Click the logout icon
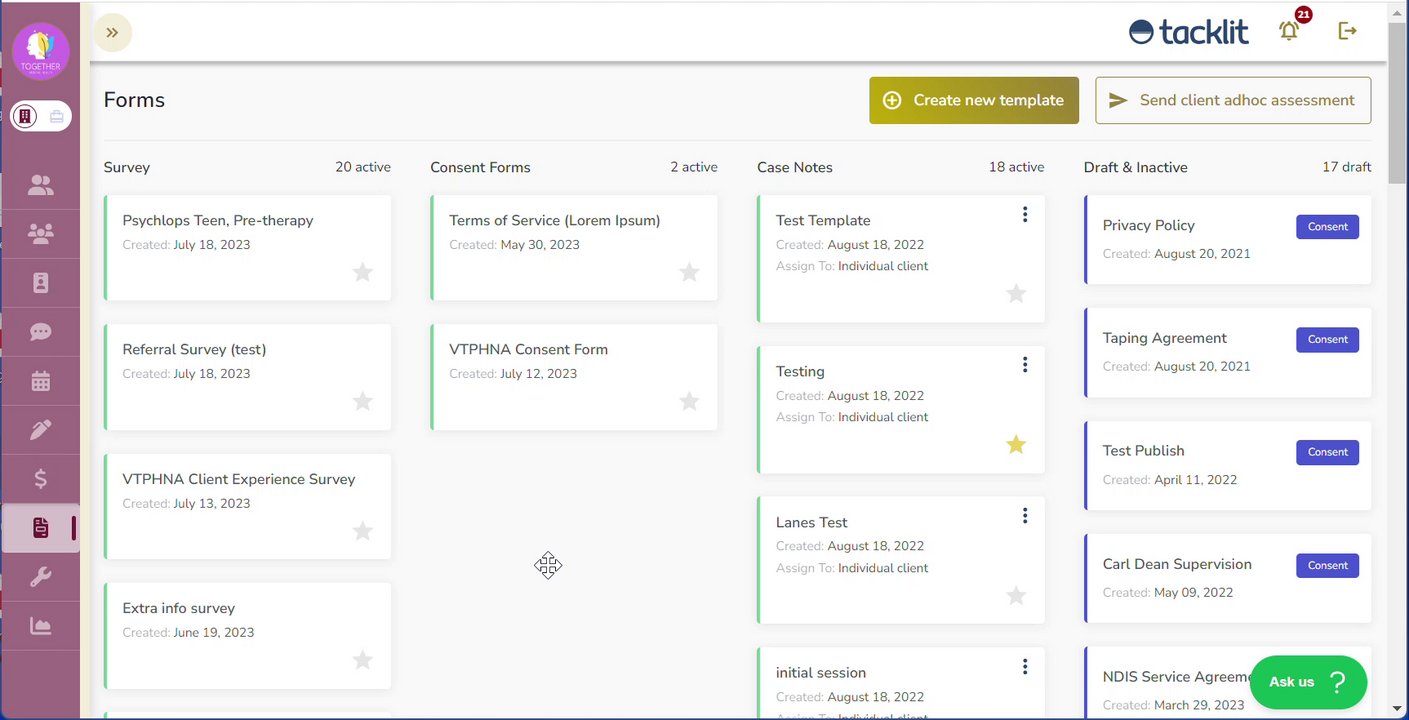Screen dimensions: 1409x720 pyautogui.click(x=1347, y=32)
